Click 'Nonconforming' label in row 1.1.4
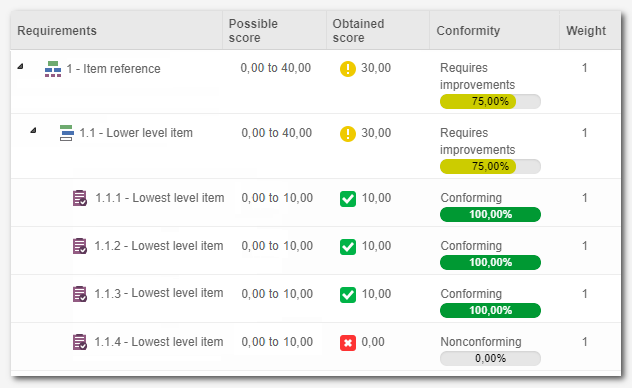 [481, 342]
